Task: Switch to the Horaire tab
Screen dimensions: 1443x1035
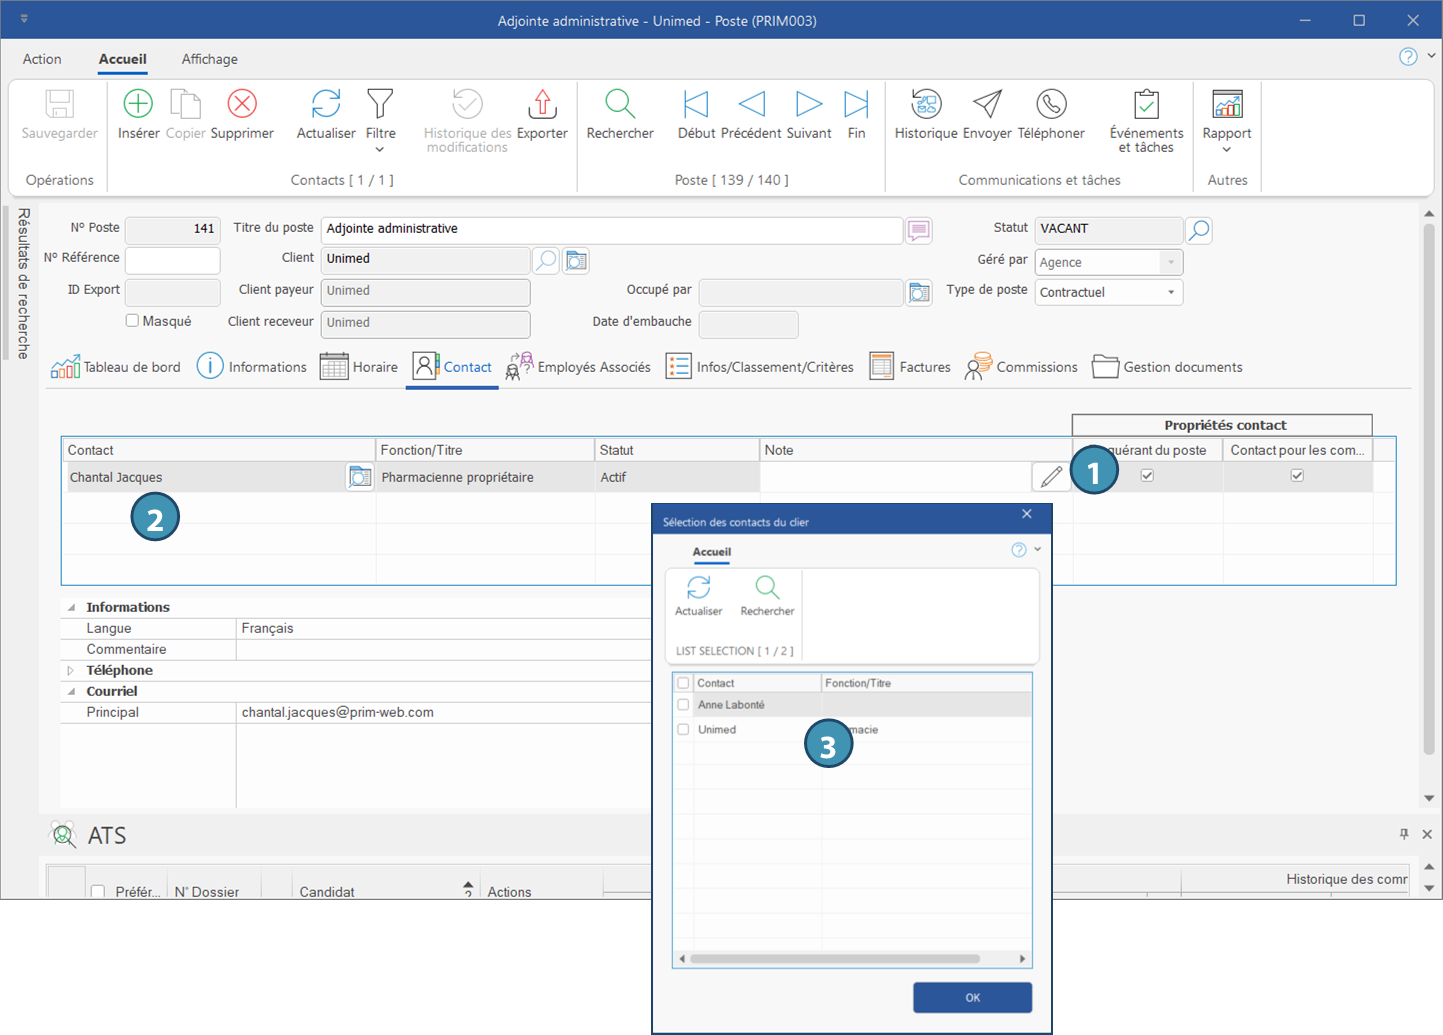Action: (x=360, y=367)
